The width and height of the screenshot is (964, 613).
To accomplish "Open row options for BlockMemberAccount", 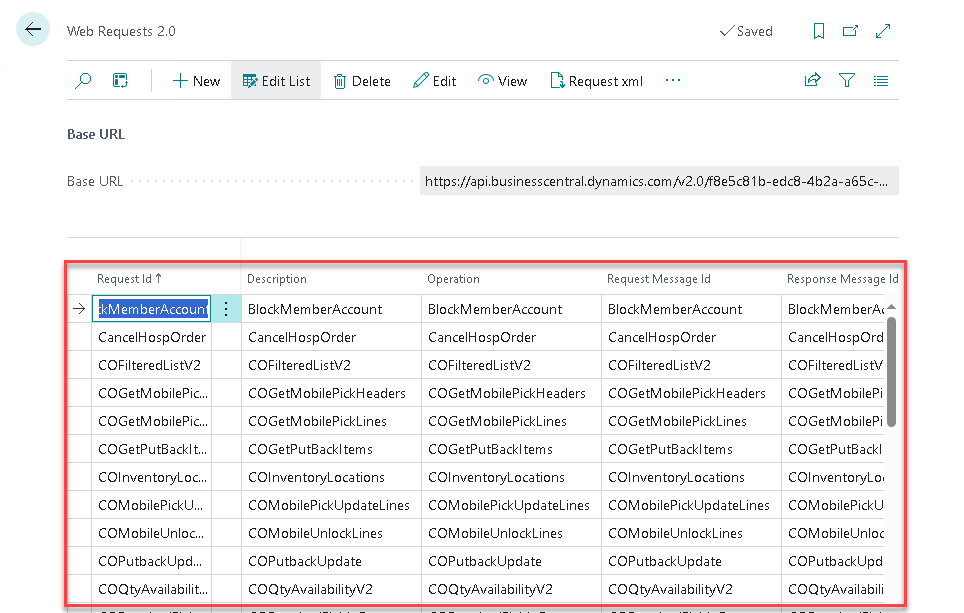I will pyautogui.click(x=226, y=309).
